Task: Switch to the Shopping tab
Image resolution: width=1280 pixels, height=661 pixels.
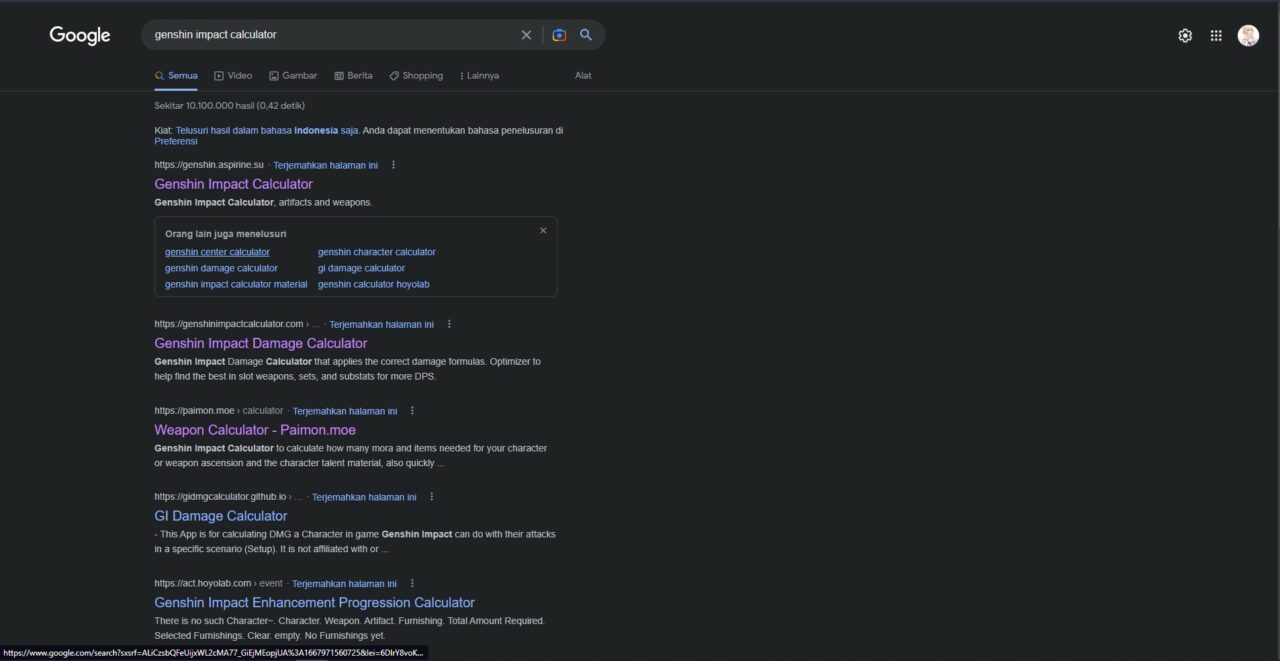Action: 416,75
